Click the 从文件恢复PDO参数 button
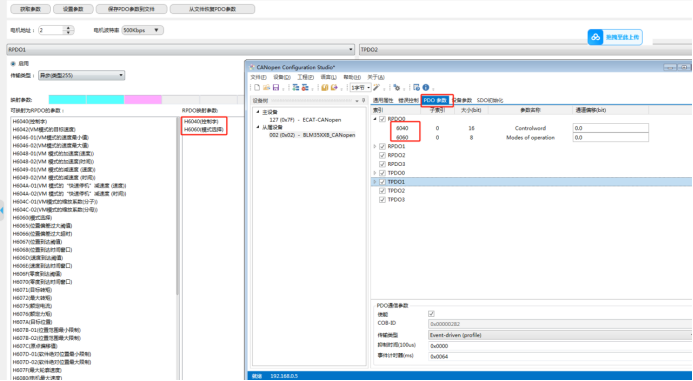 [212, 9]
